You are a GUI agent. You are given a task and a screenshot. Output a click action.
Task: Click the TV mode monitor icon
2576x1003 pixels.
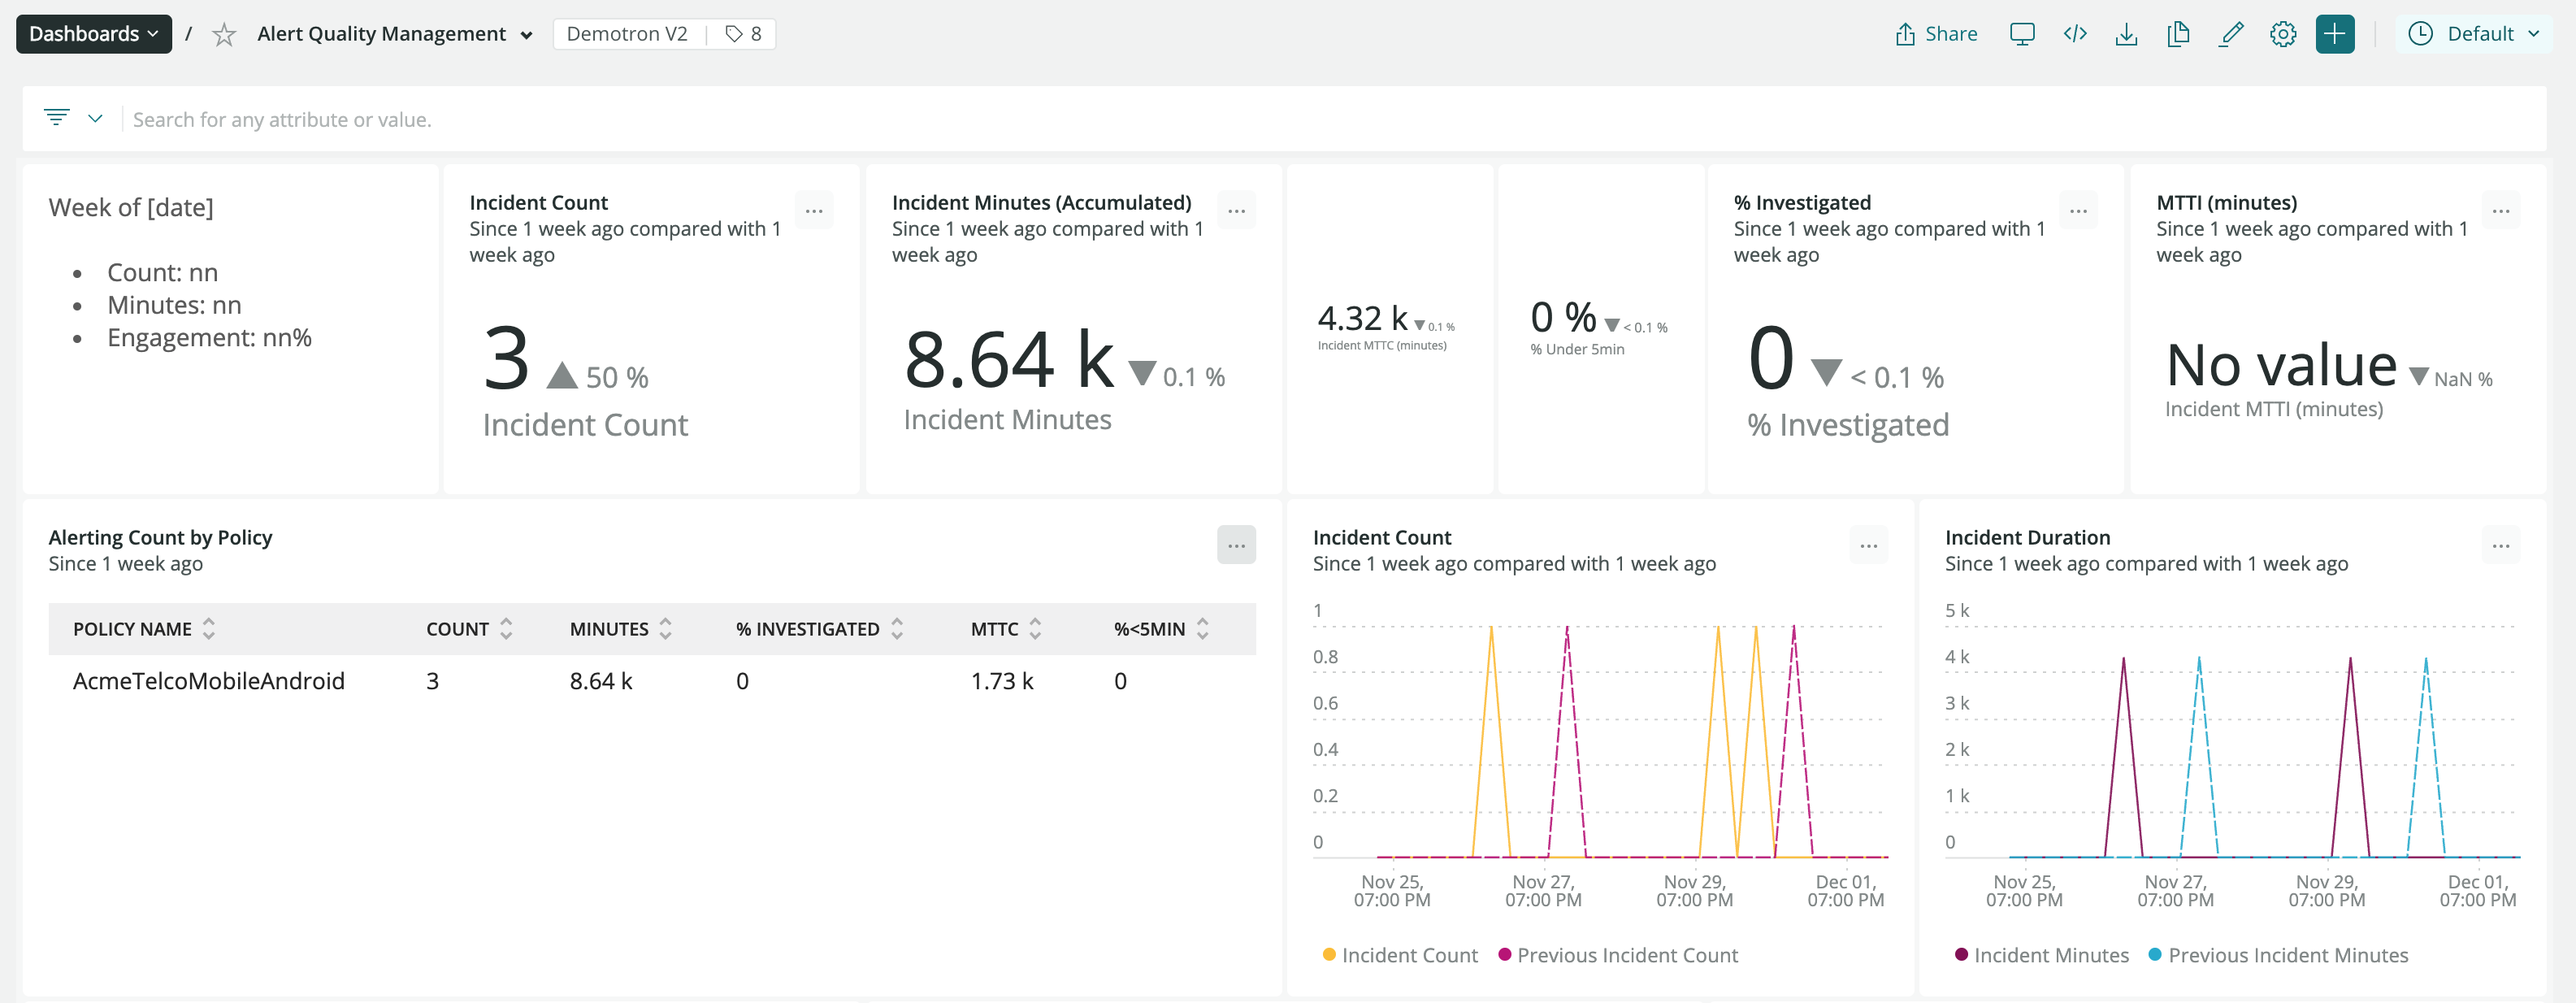(2022, 34)
